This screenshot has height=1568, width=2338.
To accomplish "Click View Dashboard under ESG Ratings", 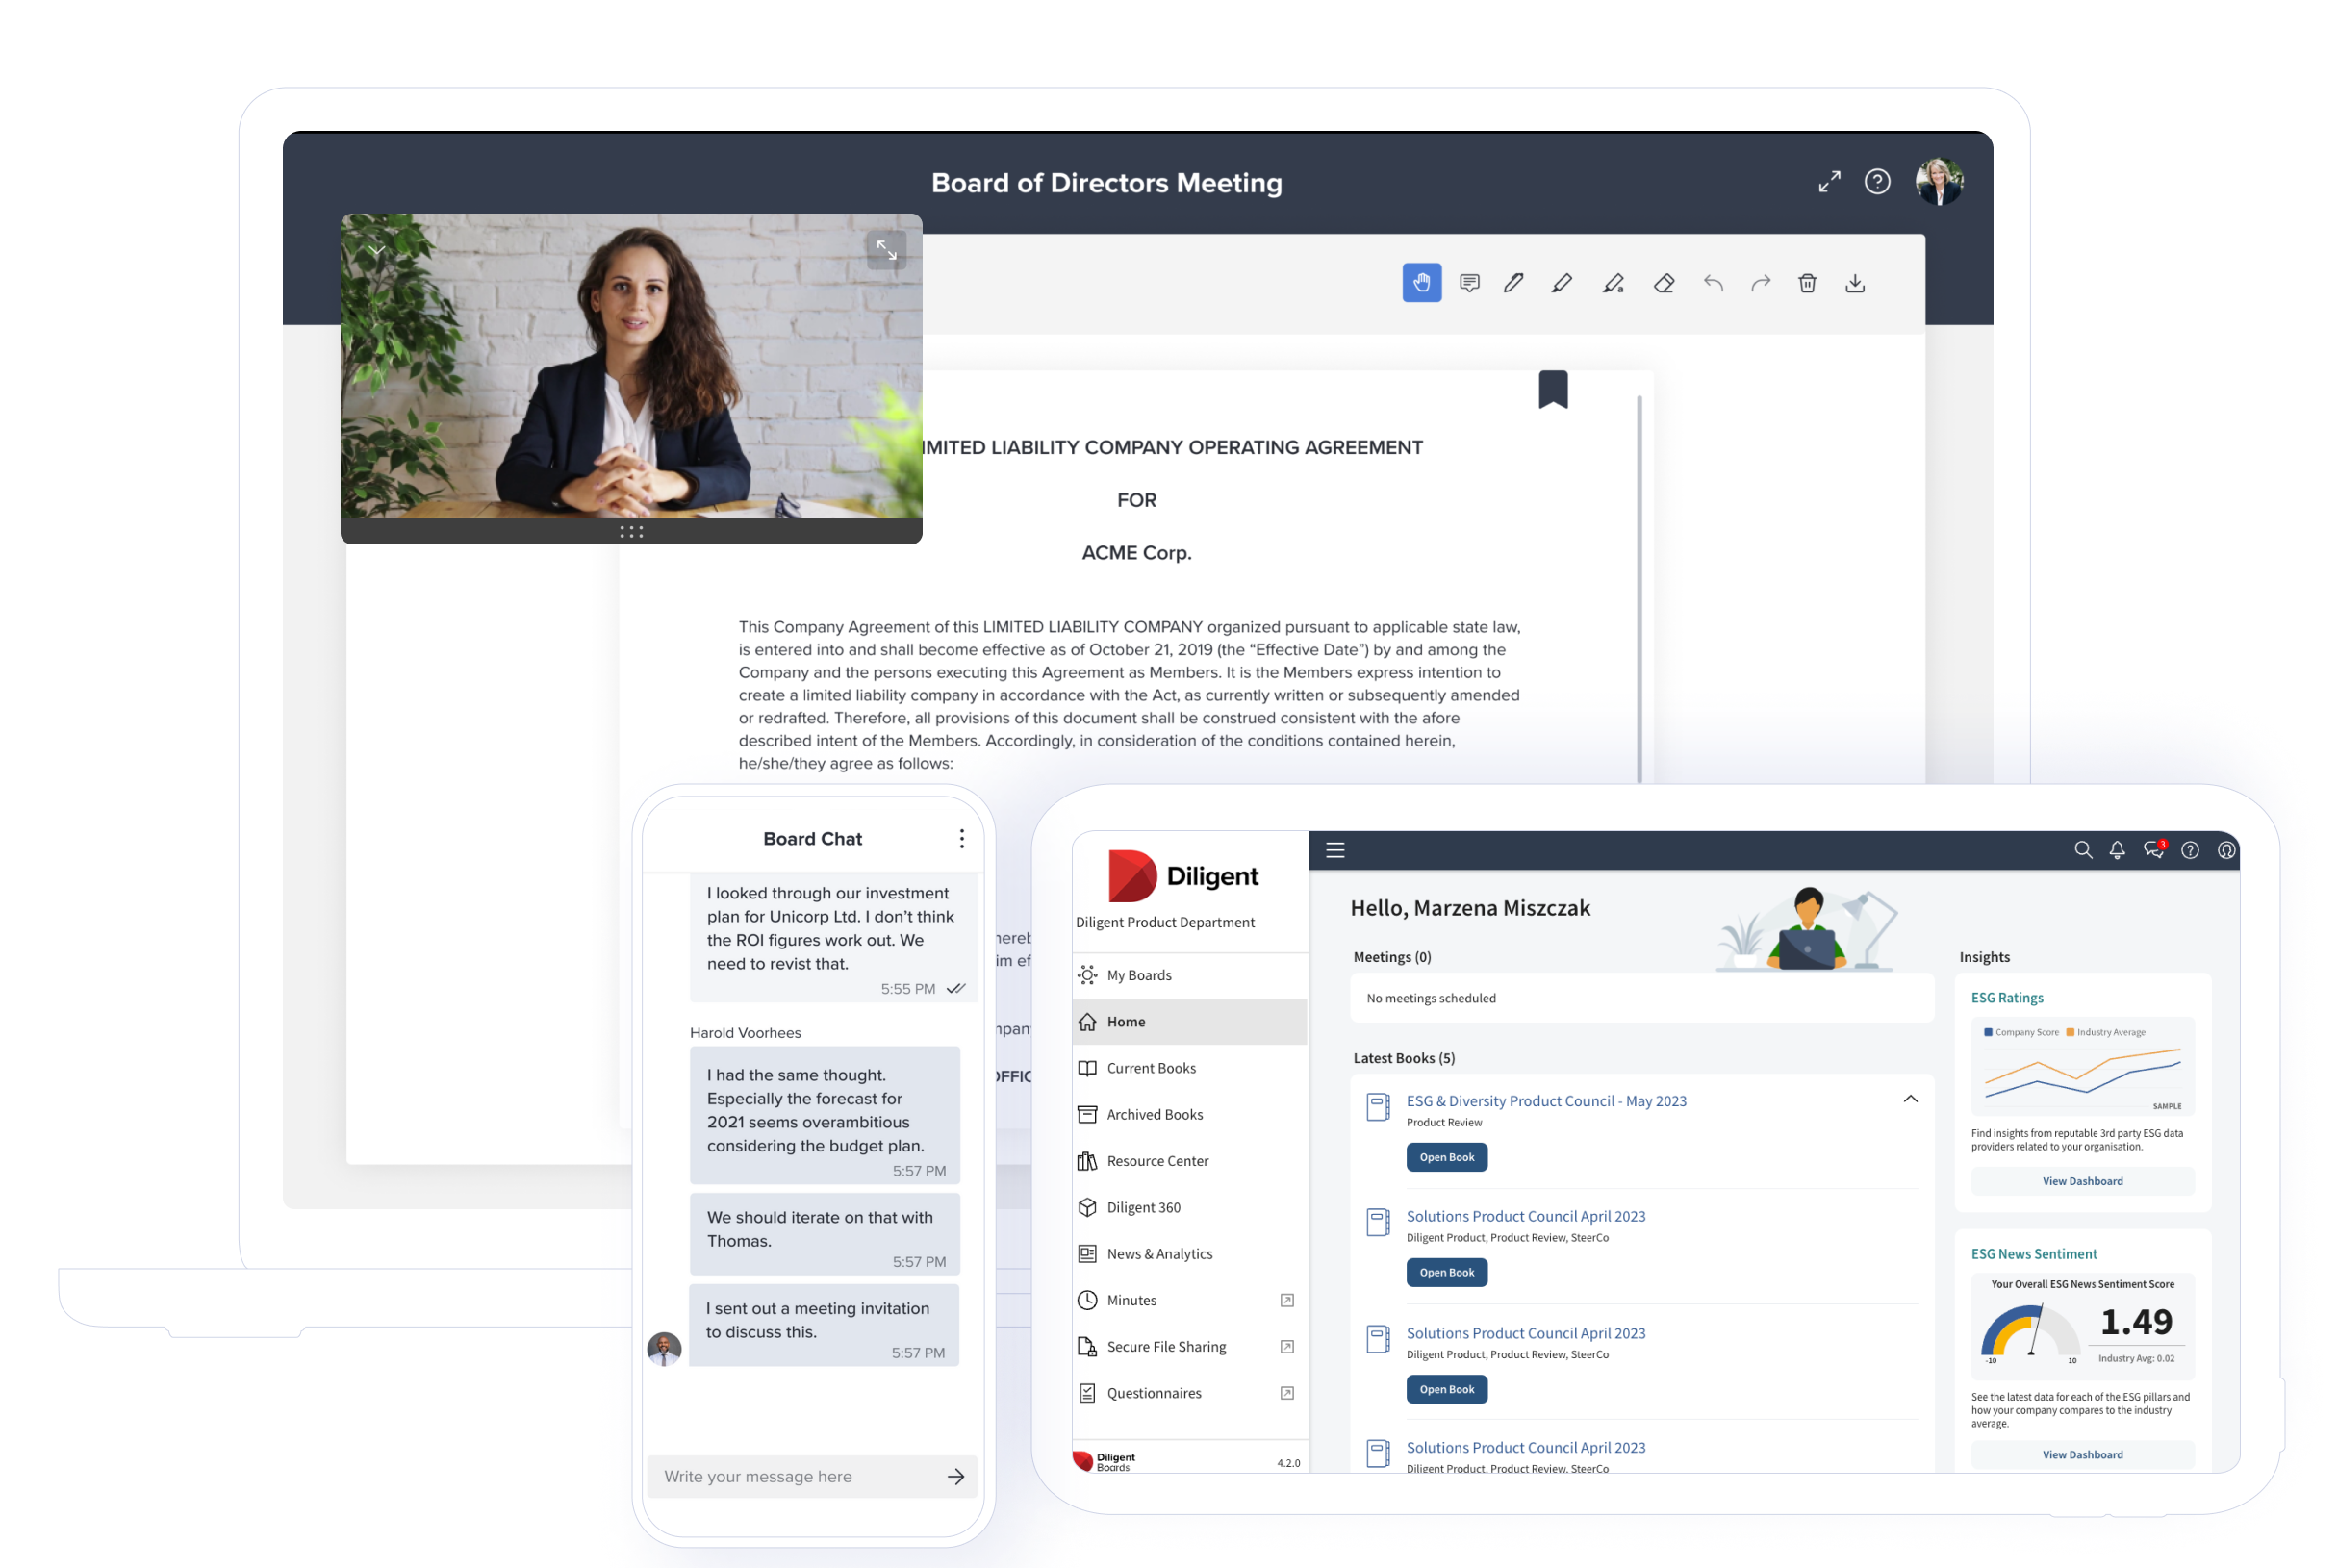I will (2082, 1181).
